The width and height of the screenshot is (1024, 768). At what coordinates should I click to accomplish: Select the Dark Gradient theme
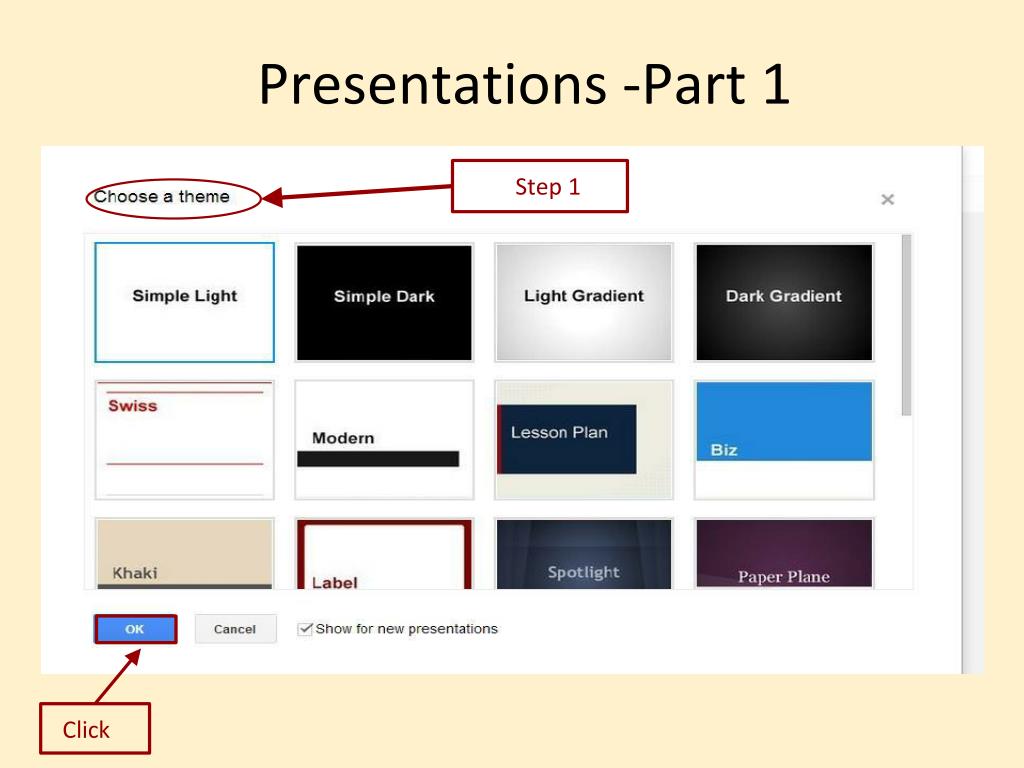click(784, 302)
